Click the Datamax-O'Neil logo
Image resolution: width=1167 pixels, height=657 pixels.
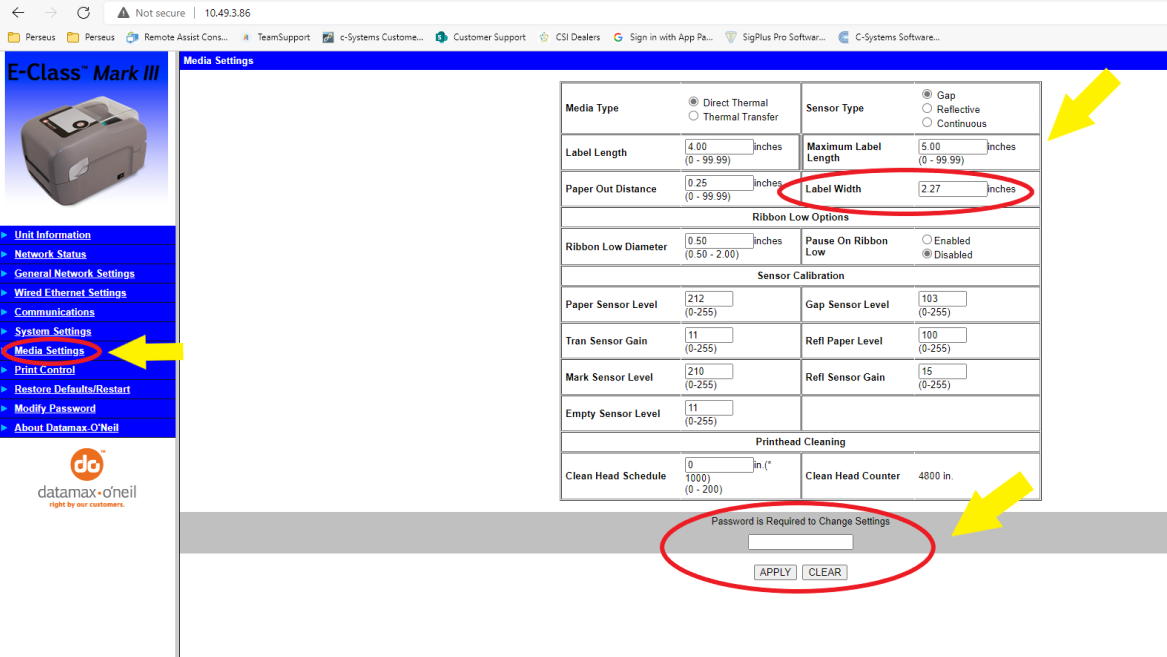[x=87, y=479]
